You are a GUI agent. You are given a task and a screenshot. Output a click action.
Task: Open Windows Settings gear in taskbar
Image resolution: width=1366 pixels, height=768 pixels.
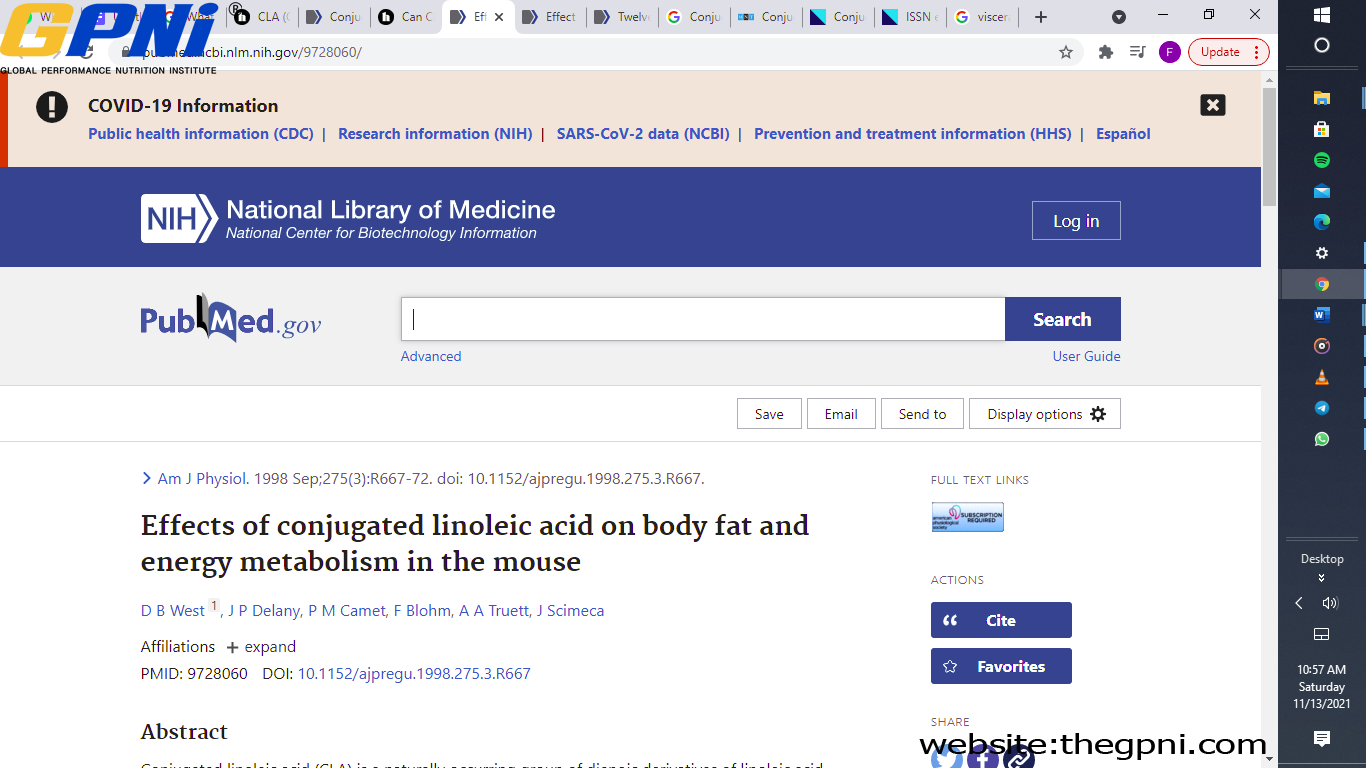point(1322,253)
